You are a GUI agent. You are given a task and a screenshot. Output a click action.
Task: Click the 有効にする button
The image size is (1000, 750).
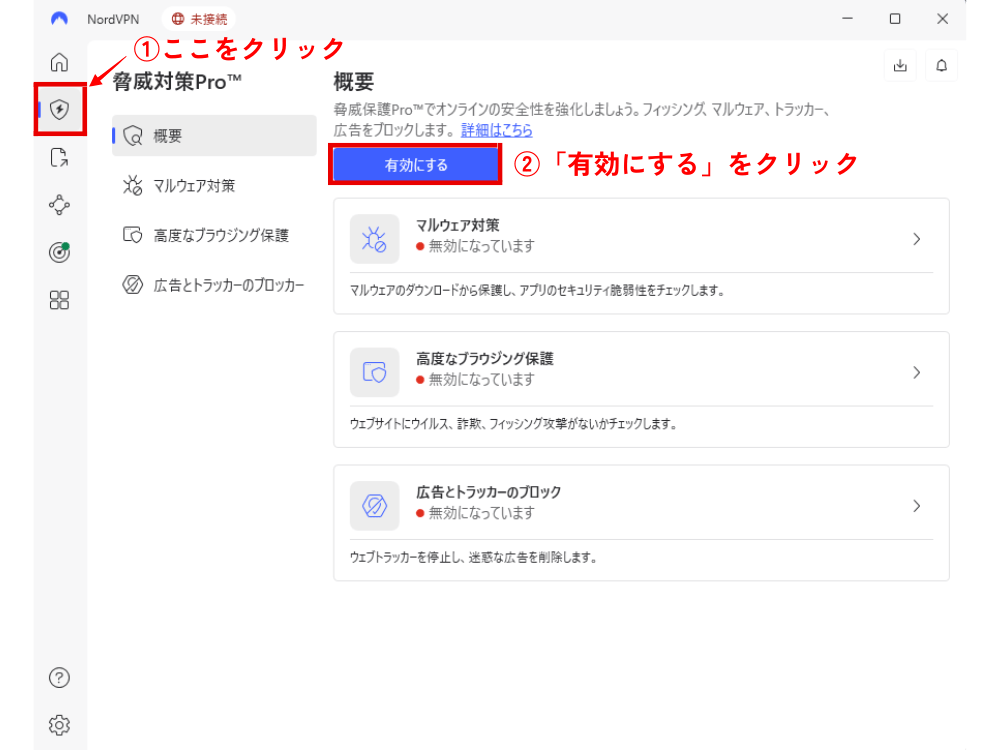click(415, 165)
